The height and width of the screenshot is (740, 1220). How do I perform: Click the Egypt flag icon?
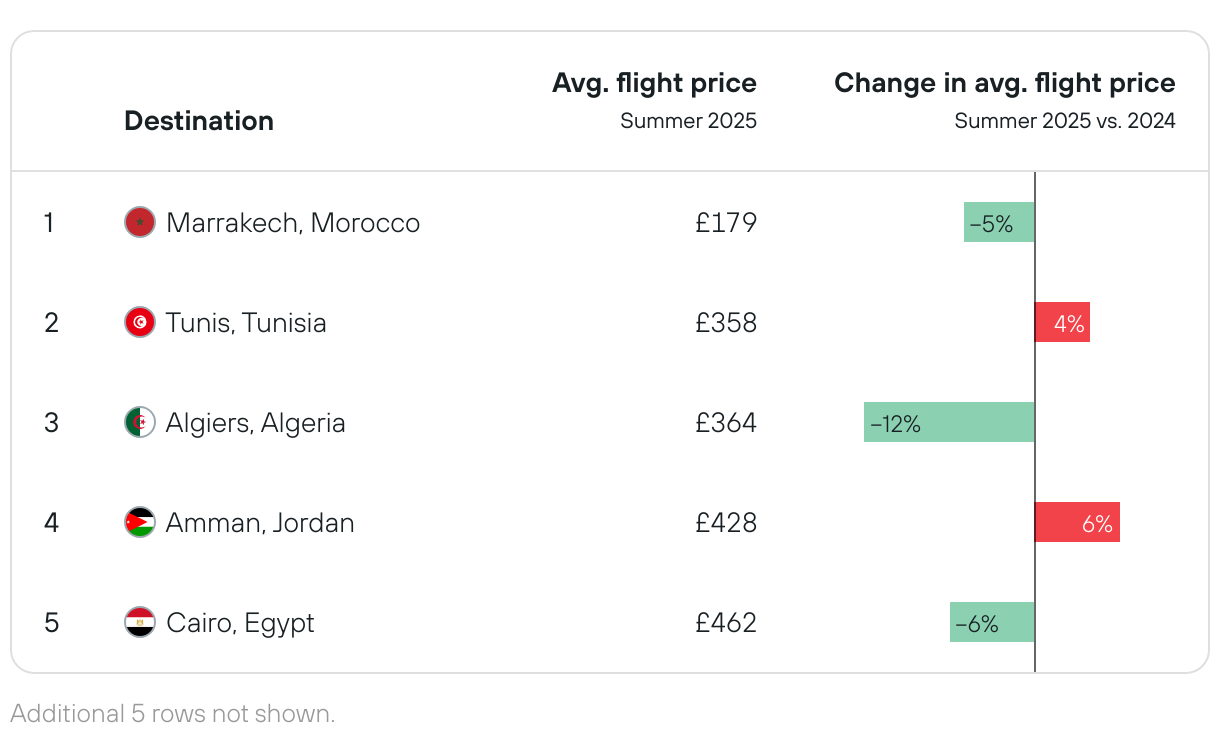[140, 622]
